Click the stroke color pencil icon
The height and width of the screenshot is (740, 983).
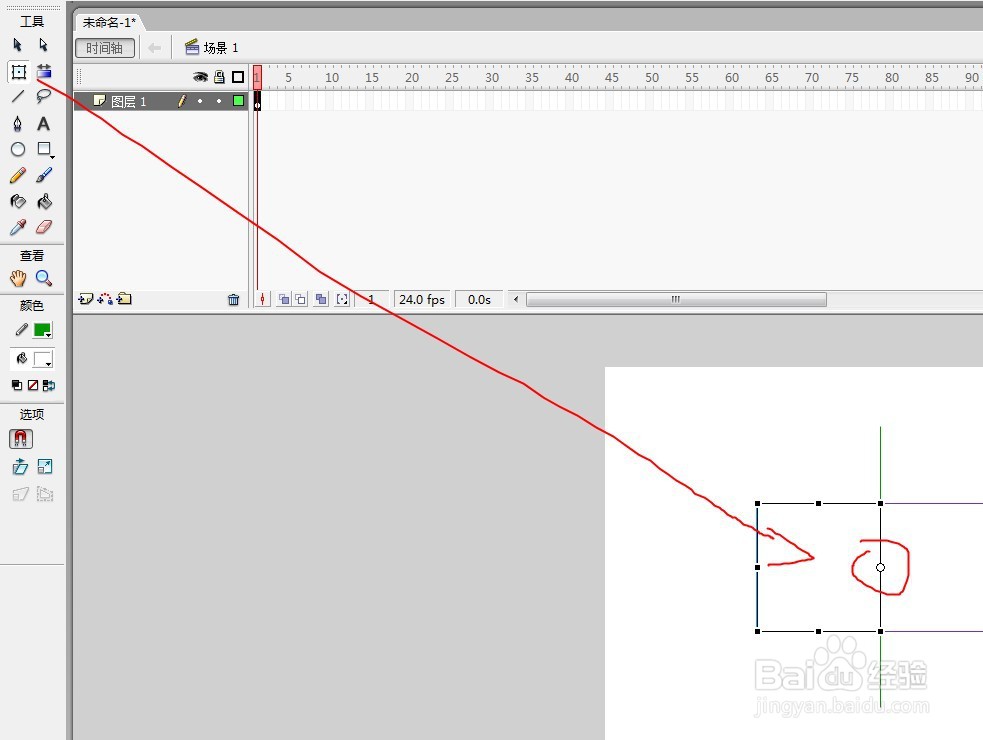click(21, 329)
